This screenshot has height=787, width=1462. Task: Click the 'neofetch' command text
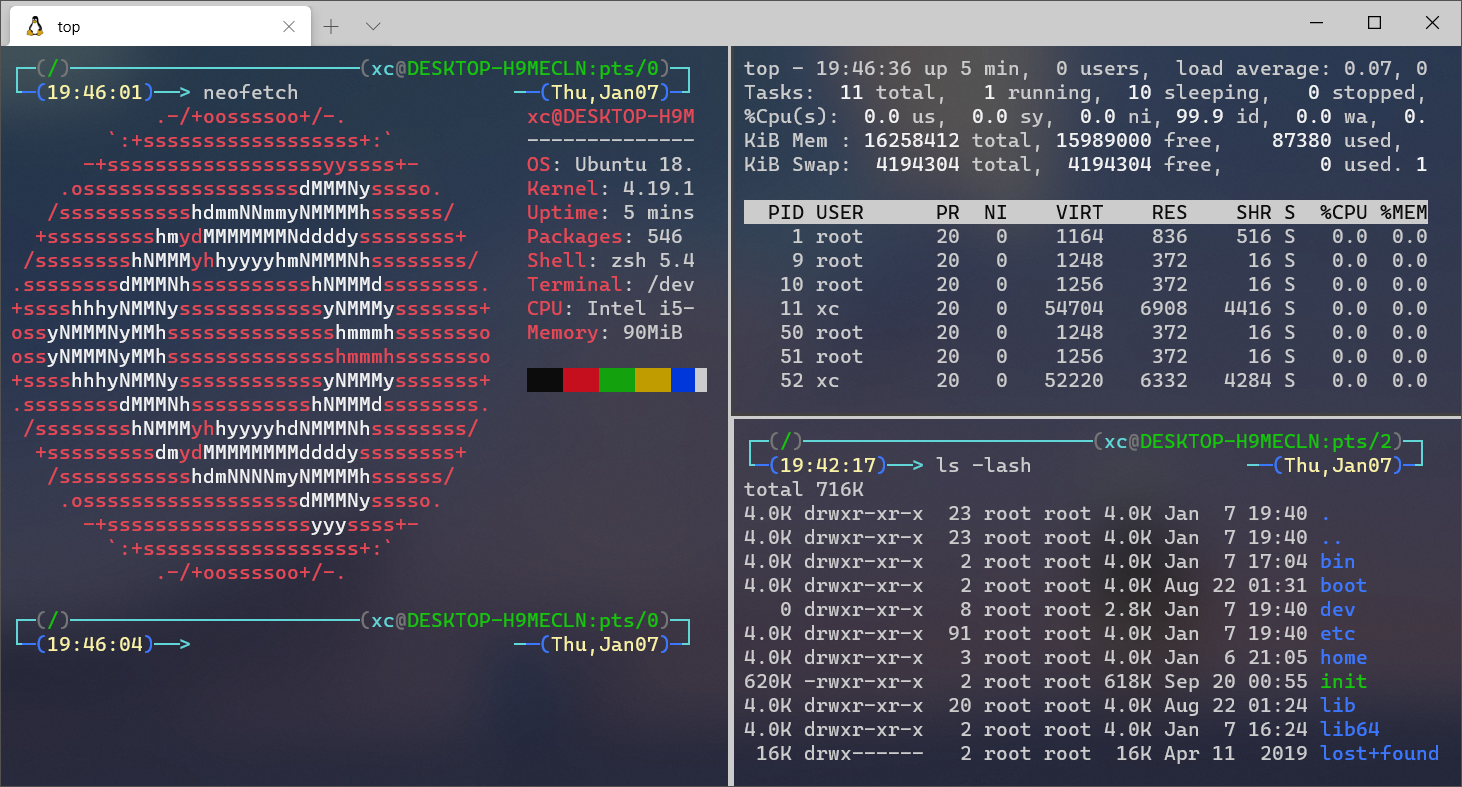point(251,93)
